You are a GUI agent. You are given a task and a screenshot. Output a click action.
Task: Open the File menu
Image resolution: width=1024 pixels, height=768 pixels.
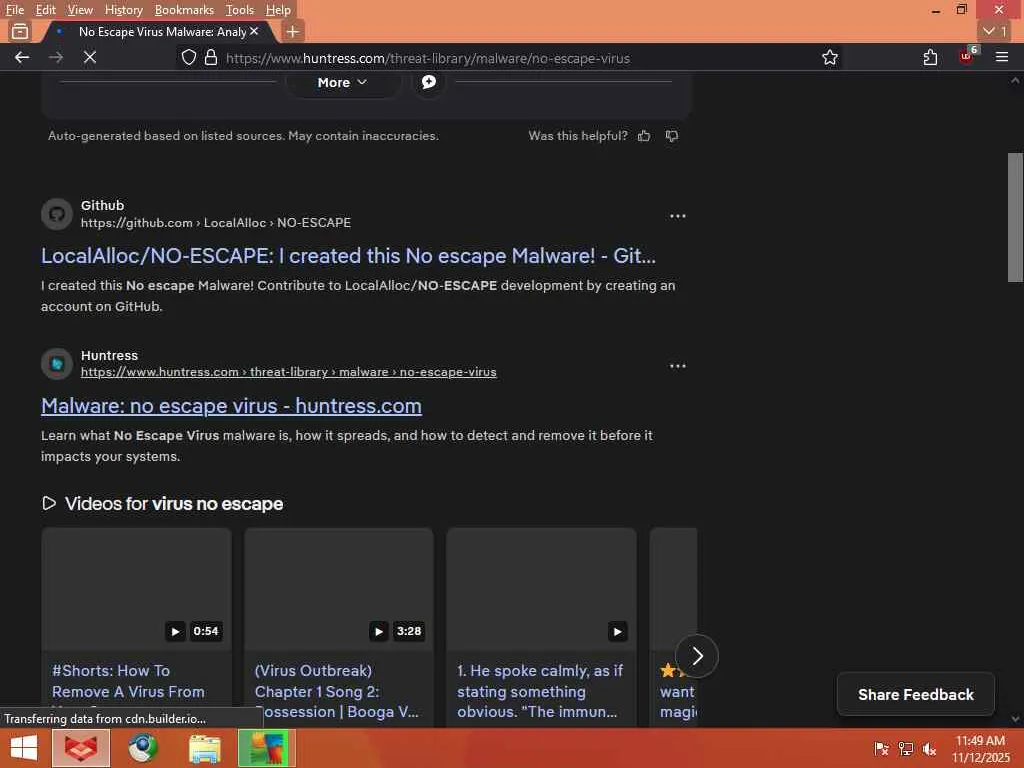coord(14,10)
